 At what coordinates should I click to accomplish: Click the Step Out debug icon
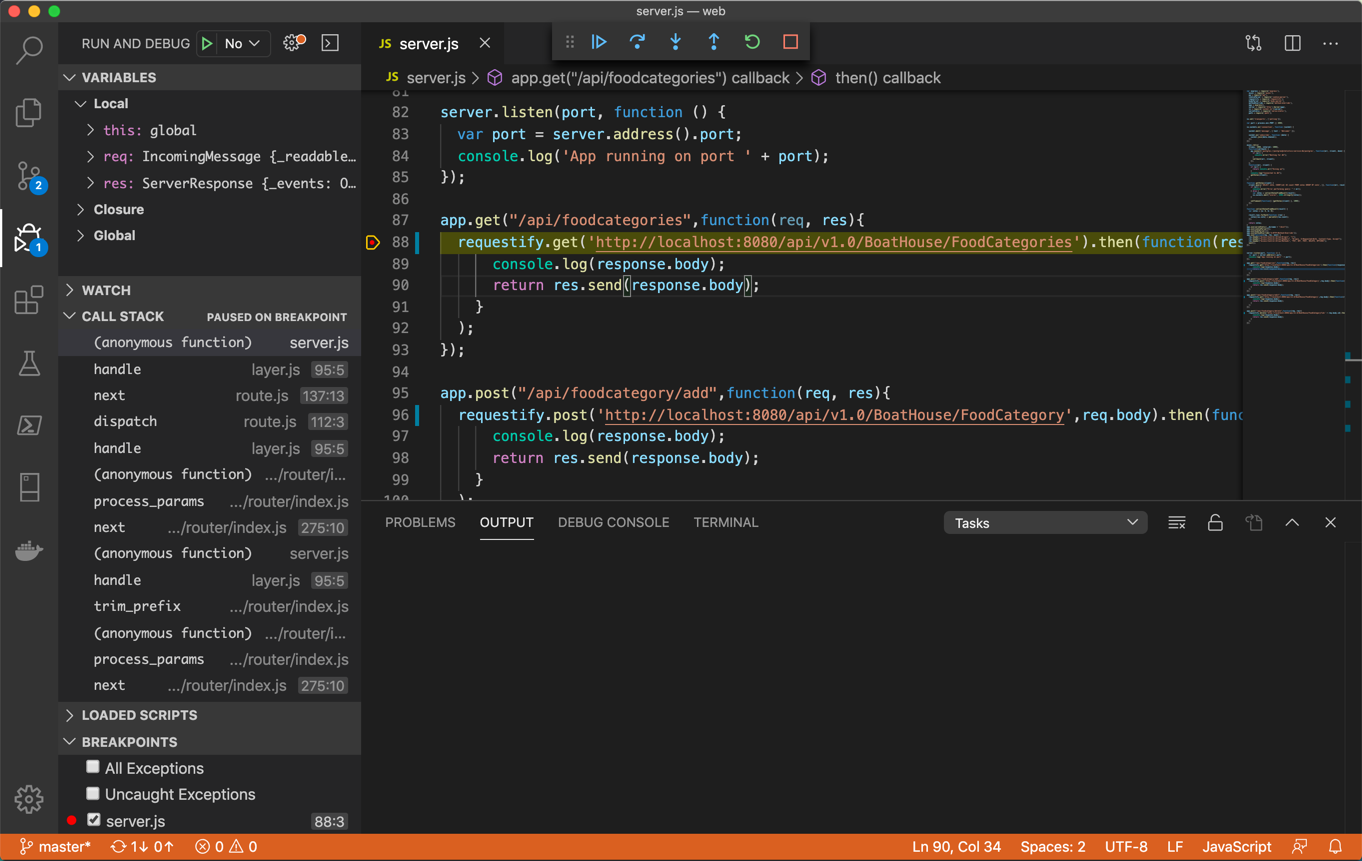tap(713, 42)
